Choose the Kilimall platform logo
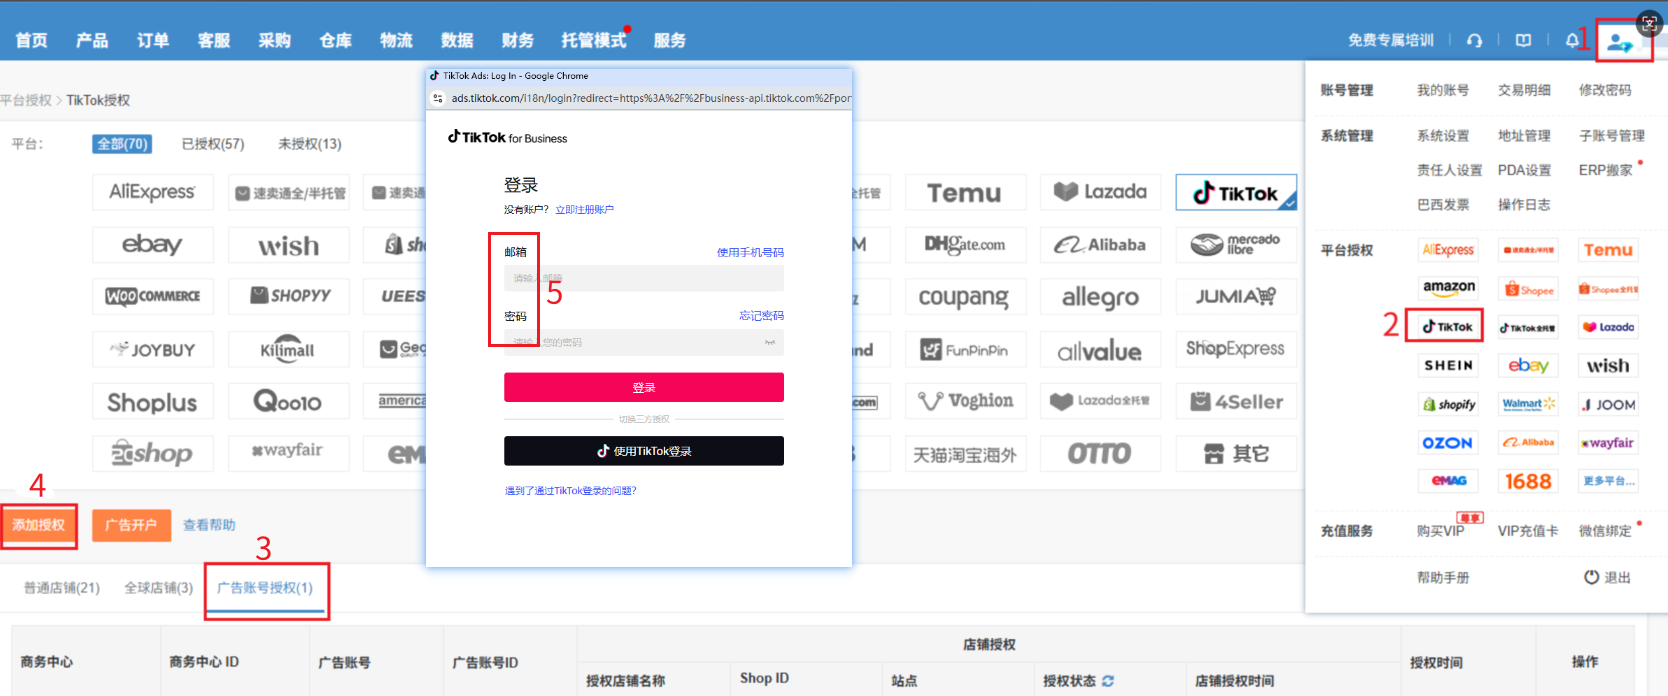Image resolution: width=1668 pixels, height=696 pixels. coord(289,349)
